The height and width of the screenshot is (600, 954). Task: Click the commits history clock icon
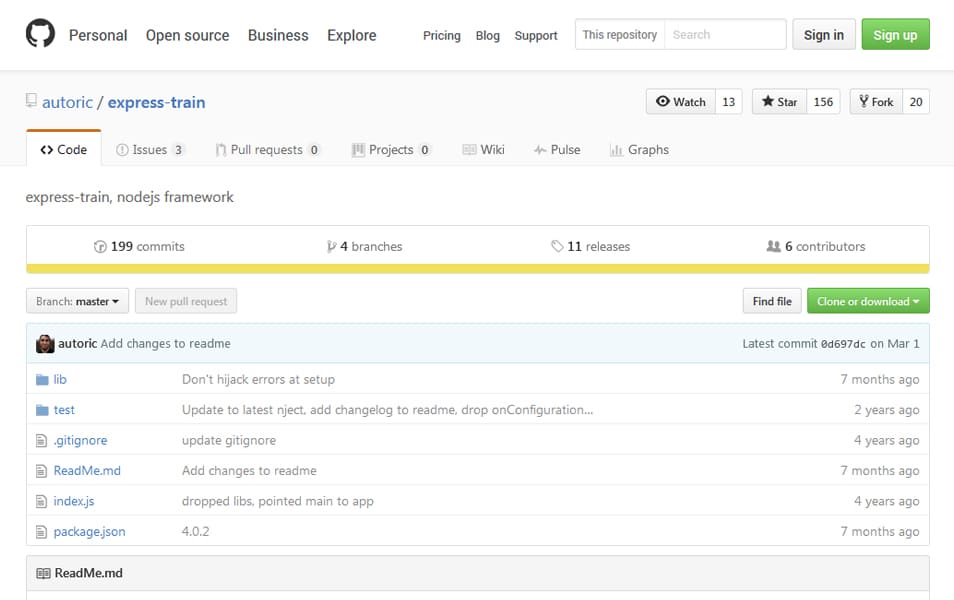[100, 247]
